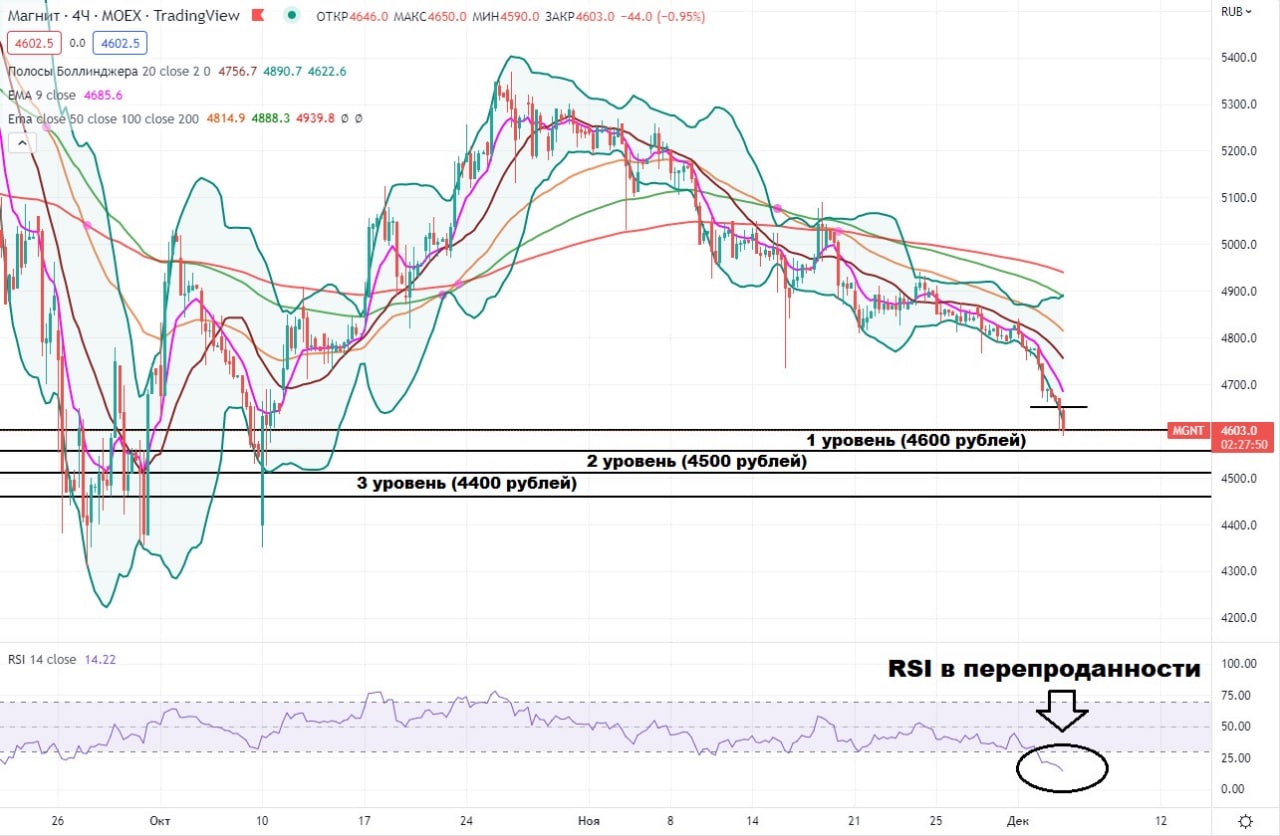Screen dimensions: 1280x836
Task: Click the red 4602.5 sell price box
Action: (33, 43)
